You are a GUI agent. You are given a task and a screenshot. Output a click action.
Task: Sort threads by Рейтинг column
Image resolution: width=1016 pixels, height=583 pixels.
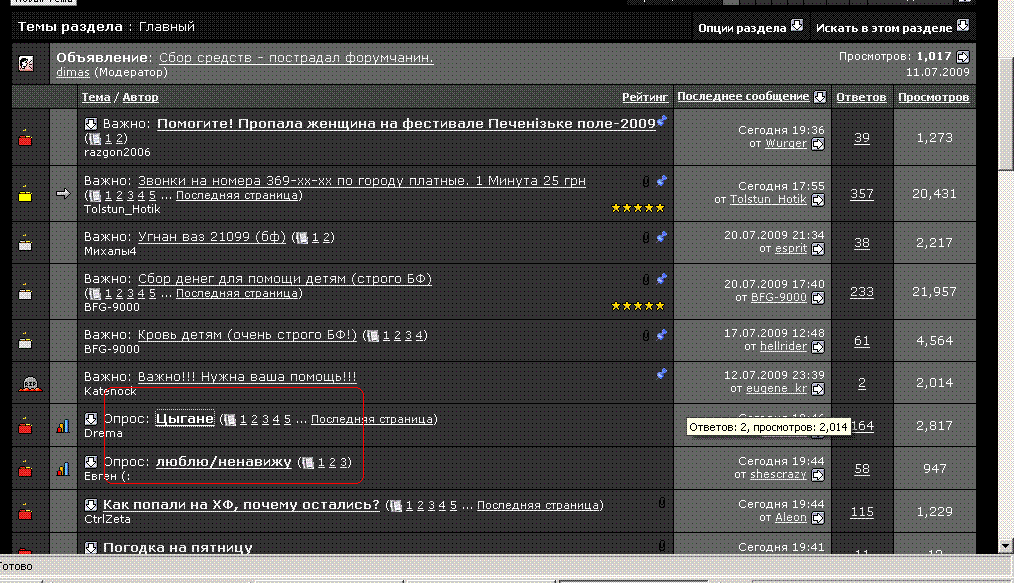pos(645,97)
